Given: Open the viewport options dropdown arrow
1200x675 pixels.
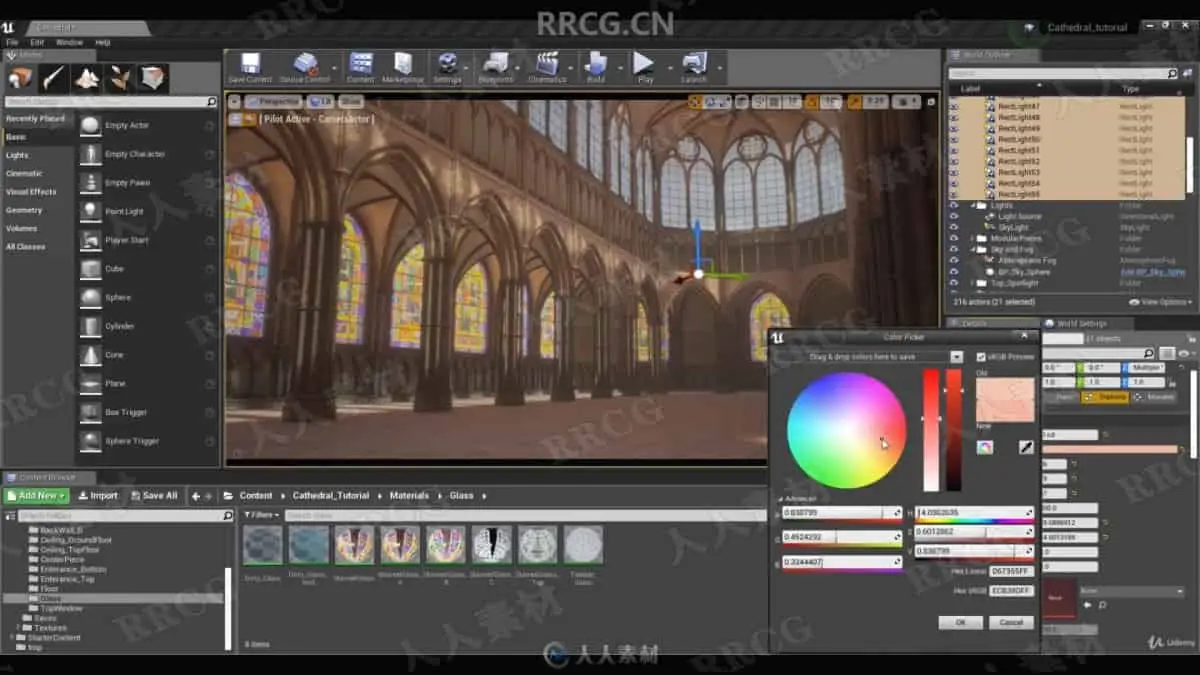Looking at the screenshot, I should 234,101.
